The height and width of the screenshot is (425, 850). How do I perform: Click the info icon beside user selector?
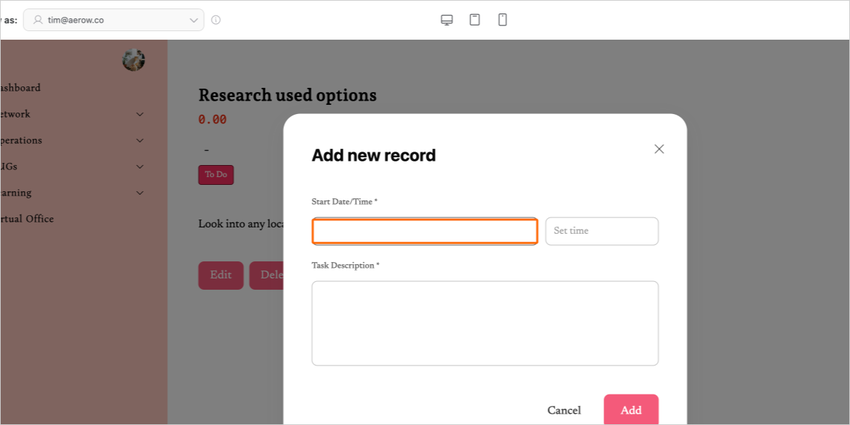click(x=216, y=20)
